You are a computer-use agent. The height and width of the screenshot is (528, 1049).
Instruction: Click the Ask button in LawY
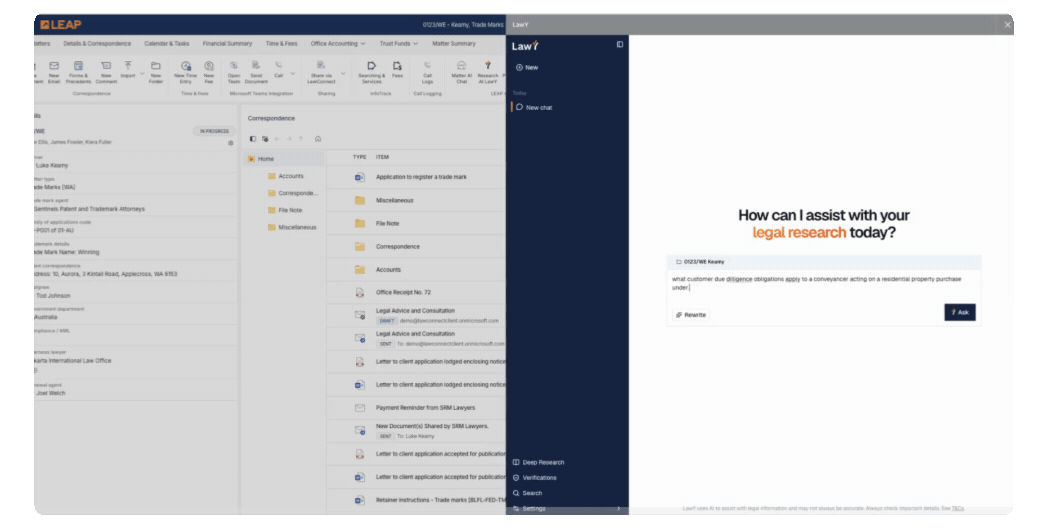960,313
